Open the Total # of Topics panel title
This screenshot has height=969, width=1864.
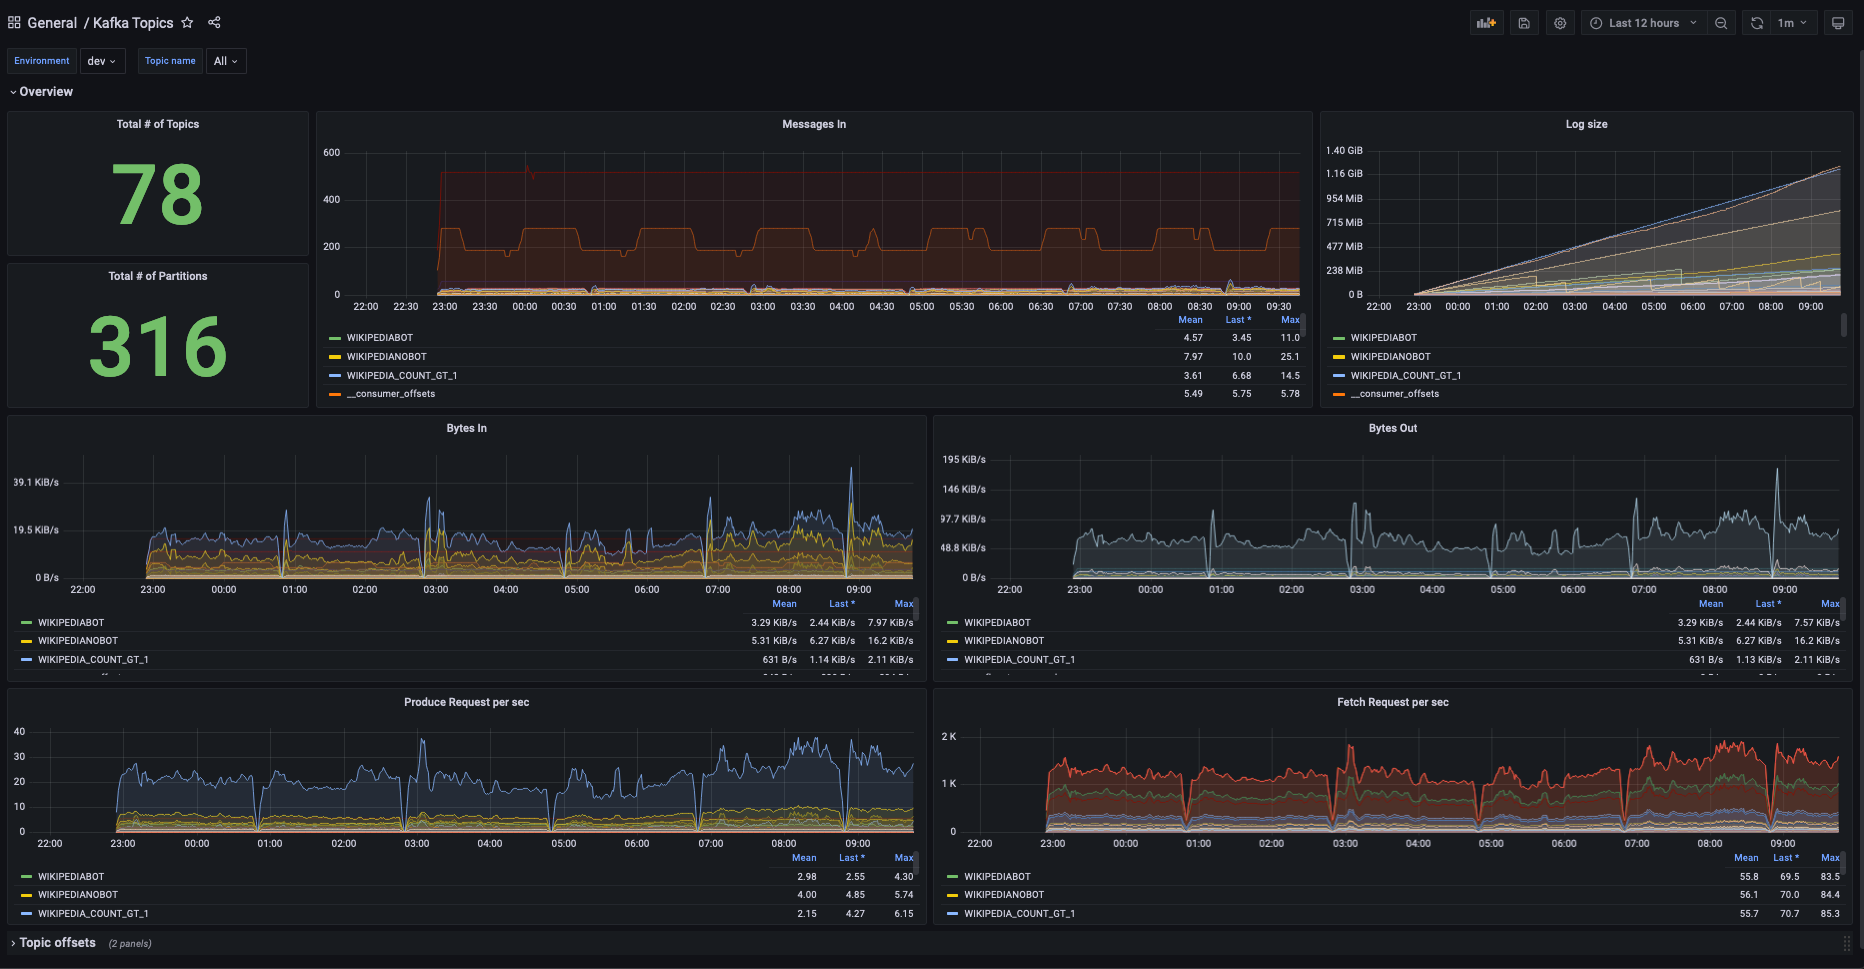(x=158, y=124)
